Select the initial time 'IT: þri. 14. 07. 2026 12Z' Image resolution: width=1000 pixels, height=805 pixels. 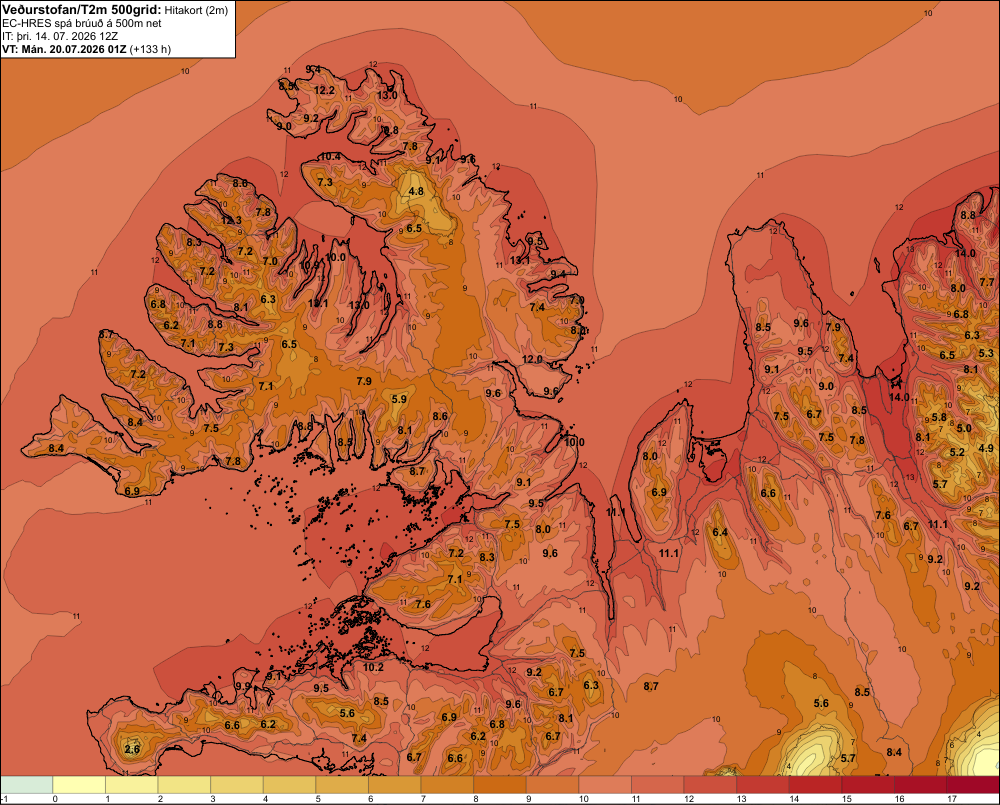(60, 36)
